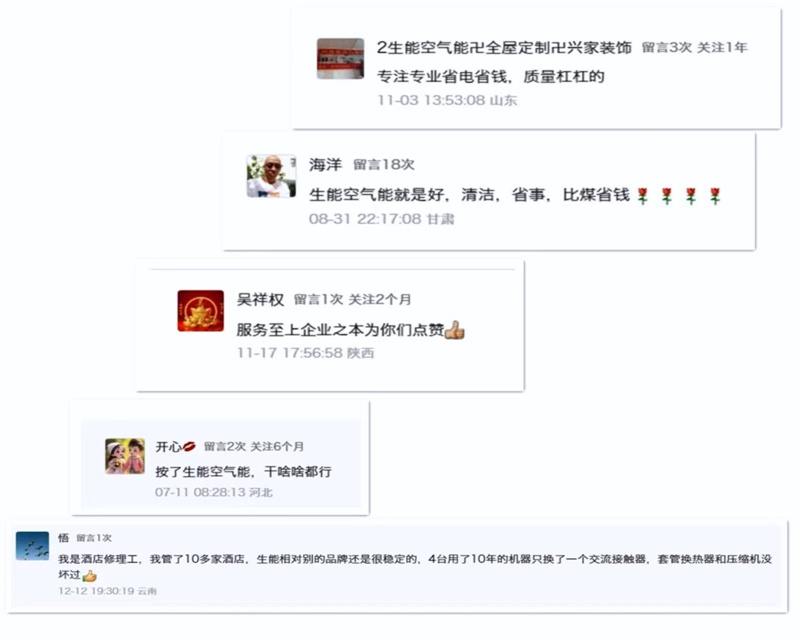Select comment text 按了生能空气能，干啥啥都行
This screenshot has height=640, width=800.
click(243, 471)
